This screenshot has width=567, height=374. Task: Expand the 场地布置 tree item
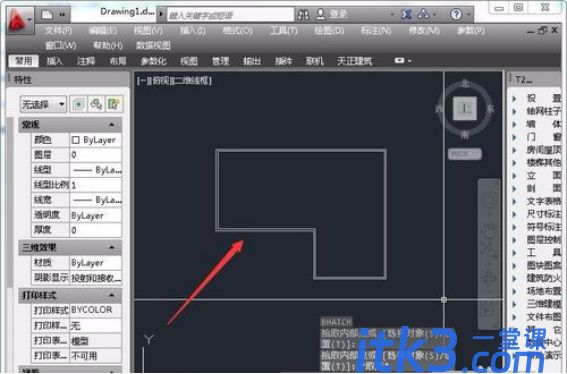click(515, 291)
